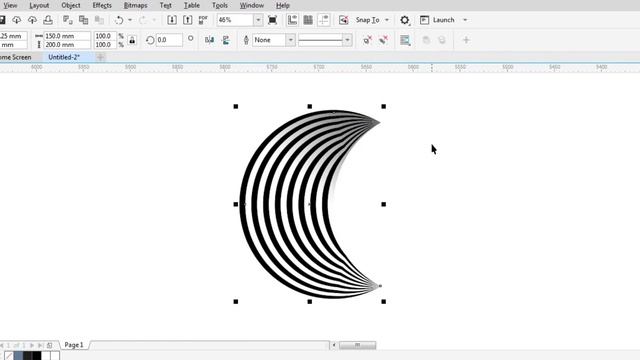Toggle the Lock ratio padlock

[132, 40]
